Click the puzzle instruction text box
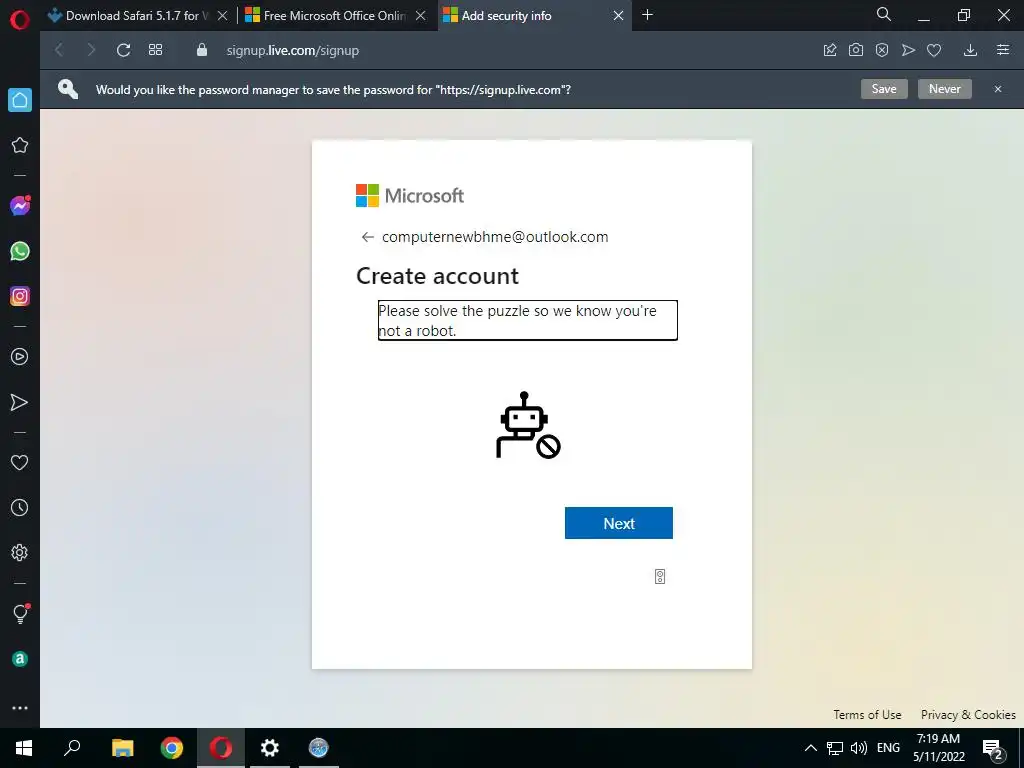The image size is (1024, 768). [528, 321]
